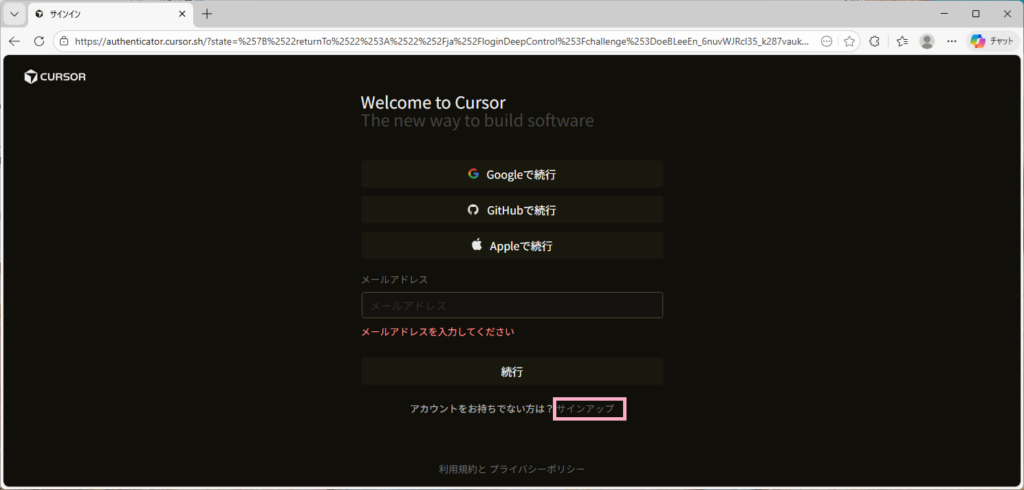Open the address bar's three-dot options icon
The width and height of the screenshot is (1024, 490).
click(x=826, y=41)
